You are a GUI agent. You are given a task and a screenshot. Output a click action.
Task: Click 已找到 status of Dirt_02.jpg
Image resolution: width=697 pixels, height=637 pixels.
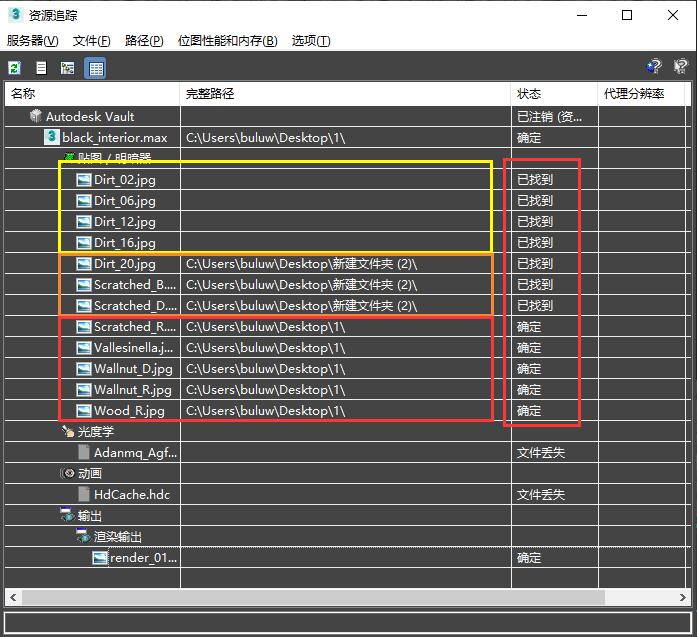535,180
